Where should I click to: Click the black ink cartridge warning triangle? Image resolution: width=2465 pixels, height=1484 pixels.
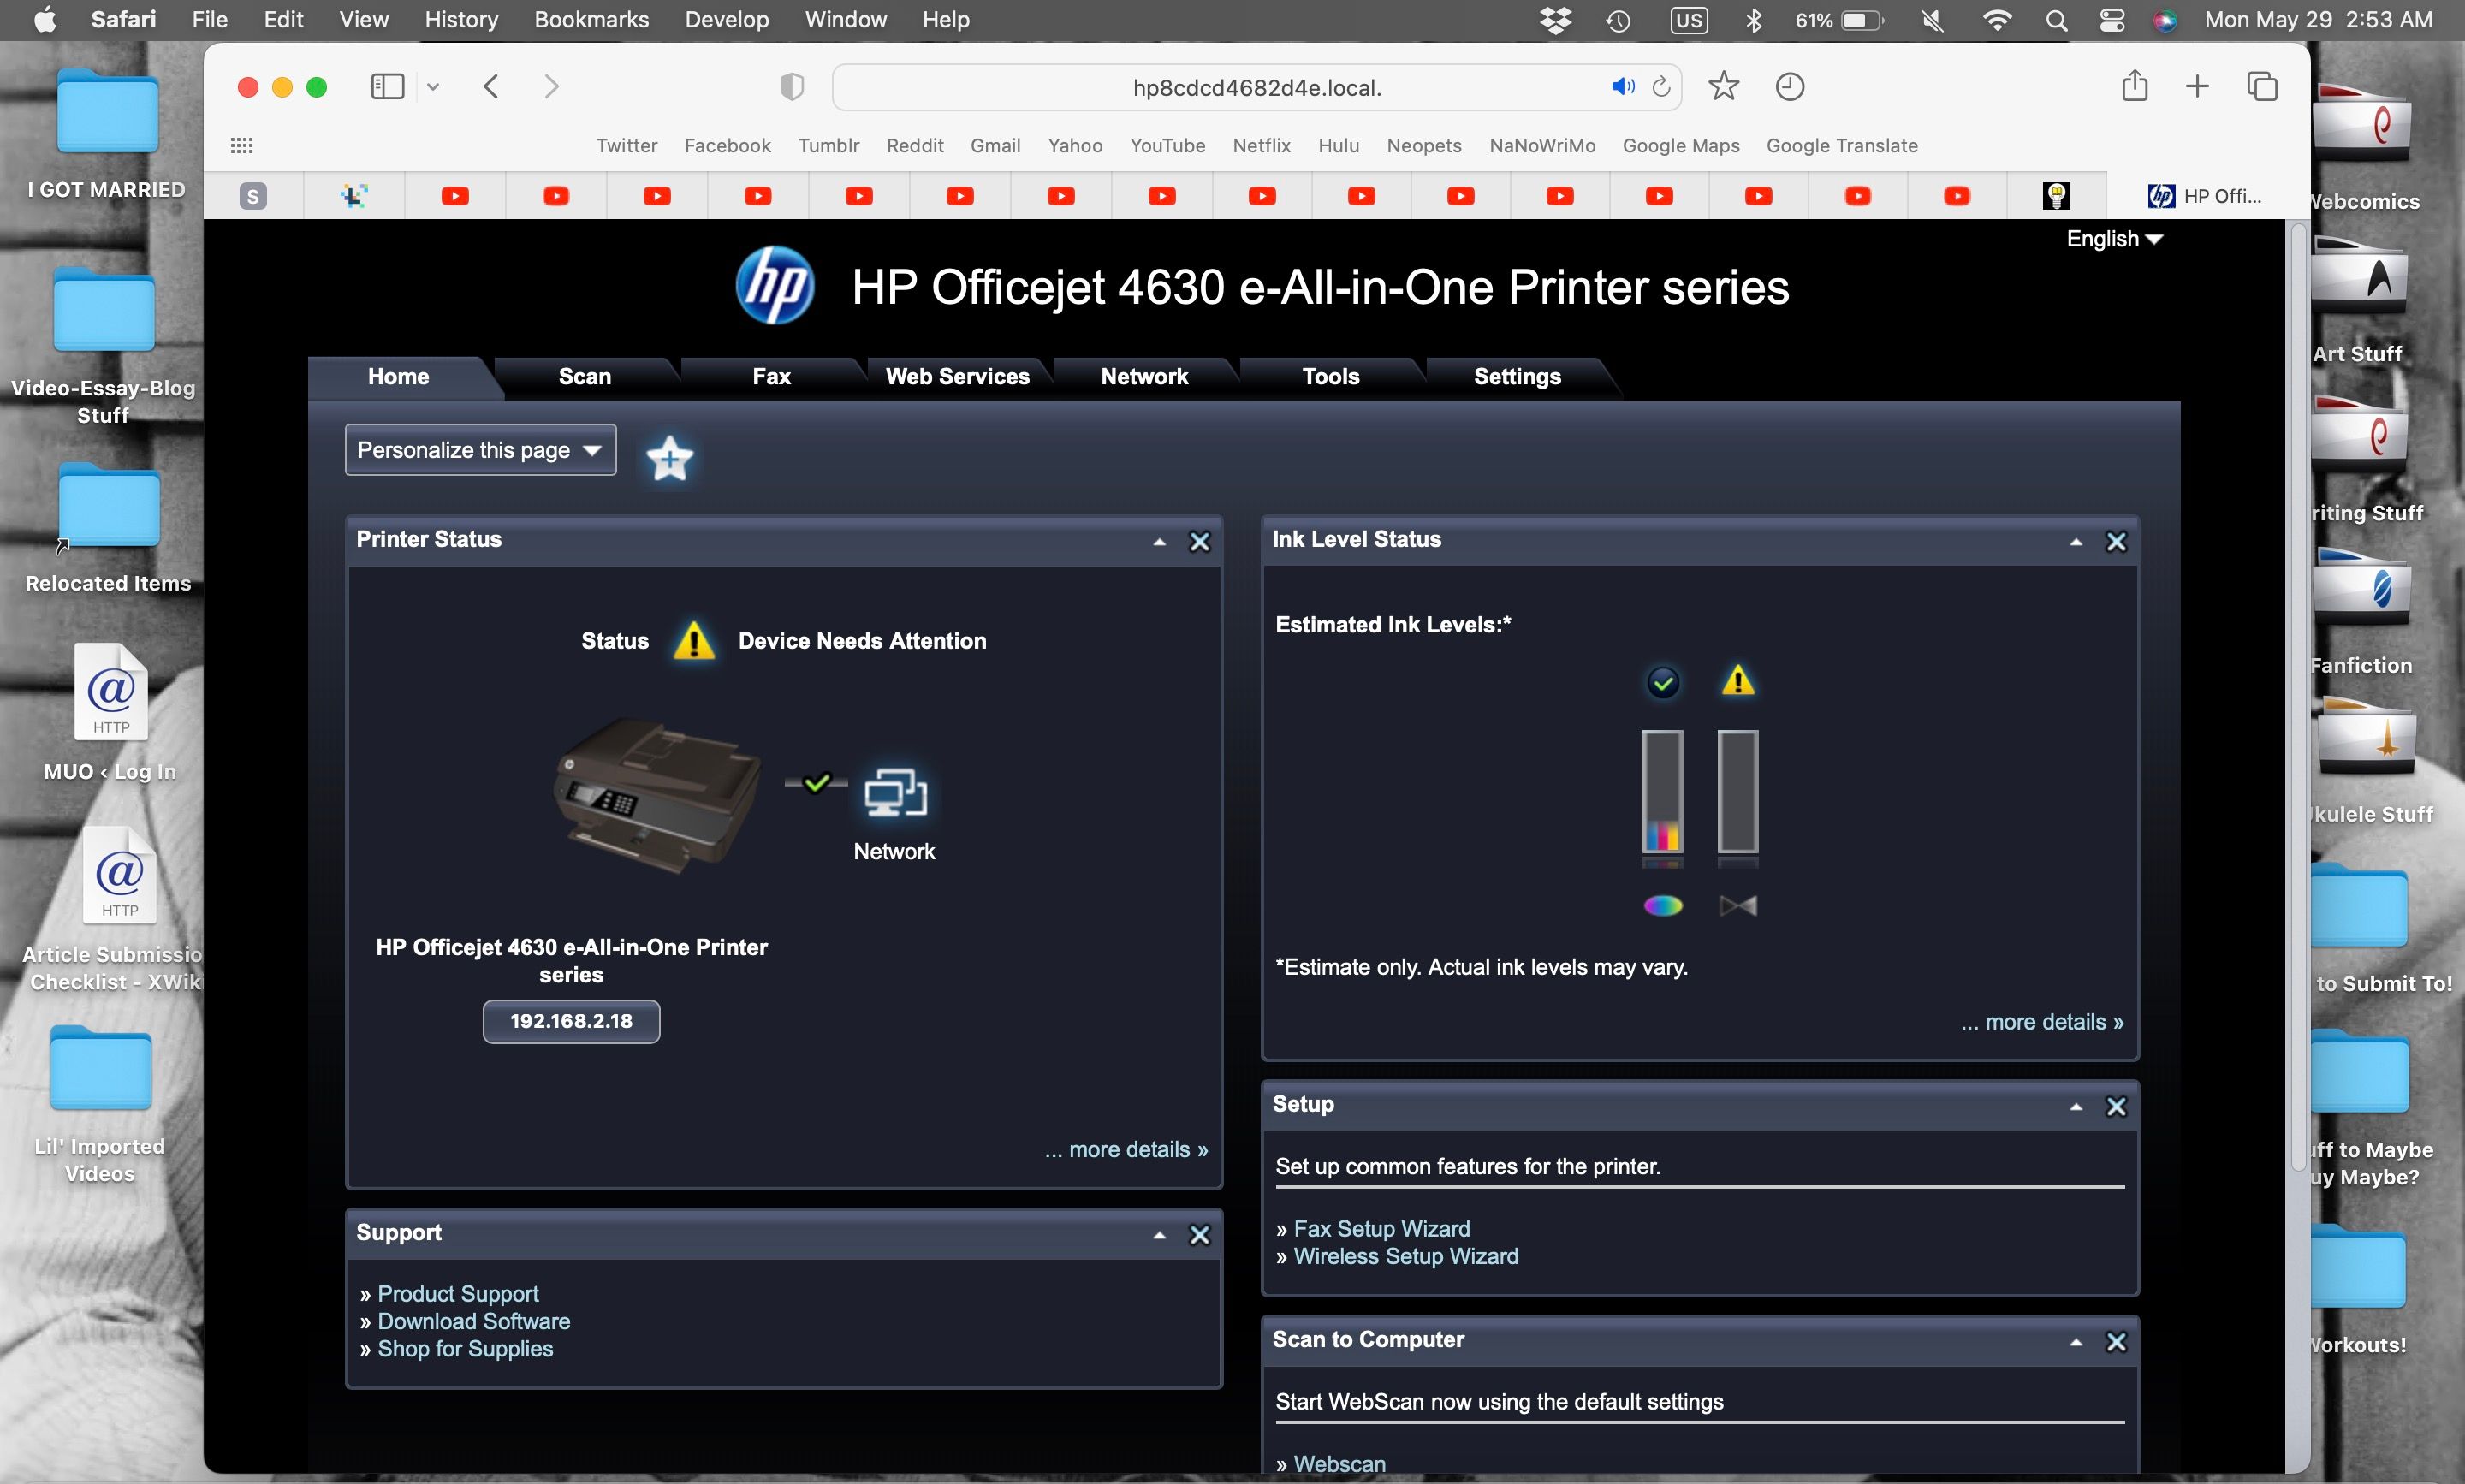[x=1738, y=682]
